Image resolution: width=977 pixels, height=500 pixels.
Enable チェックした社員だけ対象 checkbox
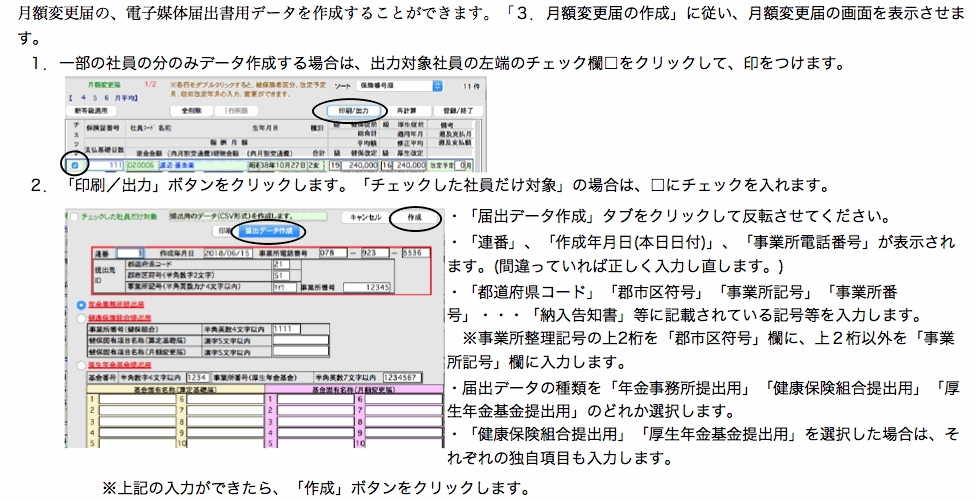[74, 216]
